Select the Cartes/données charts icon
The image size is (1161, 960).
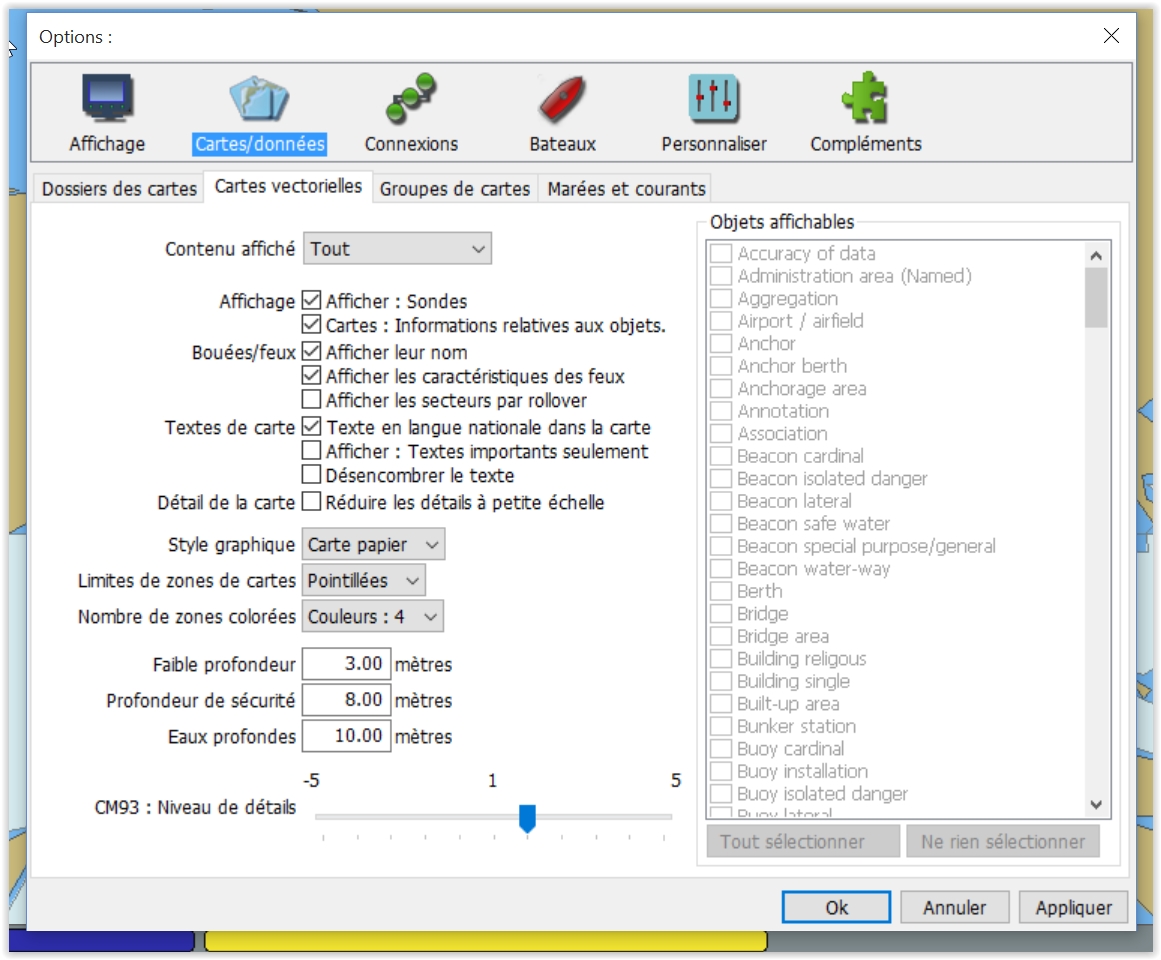click(259, 101)
